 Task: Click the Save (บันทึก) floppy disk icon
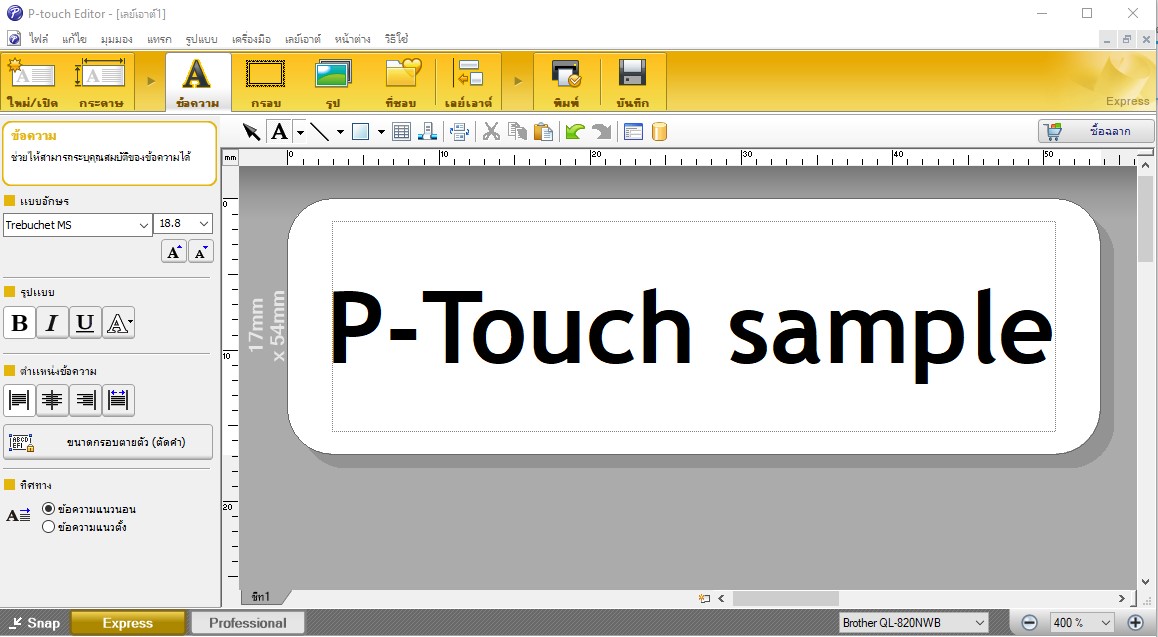pyautogui.click(x=632, y=82)
